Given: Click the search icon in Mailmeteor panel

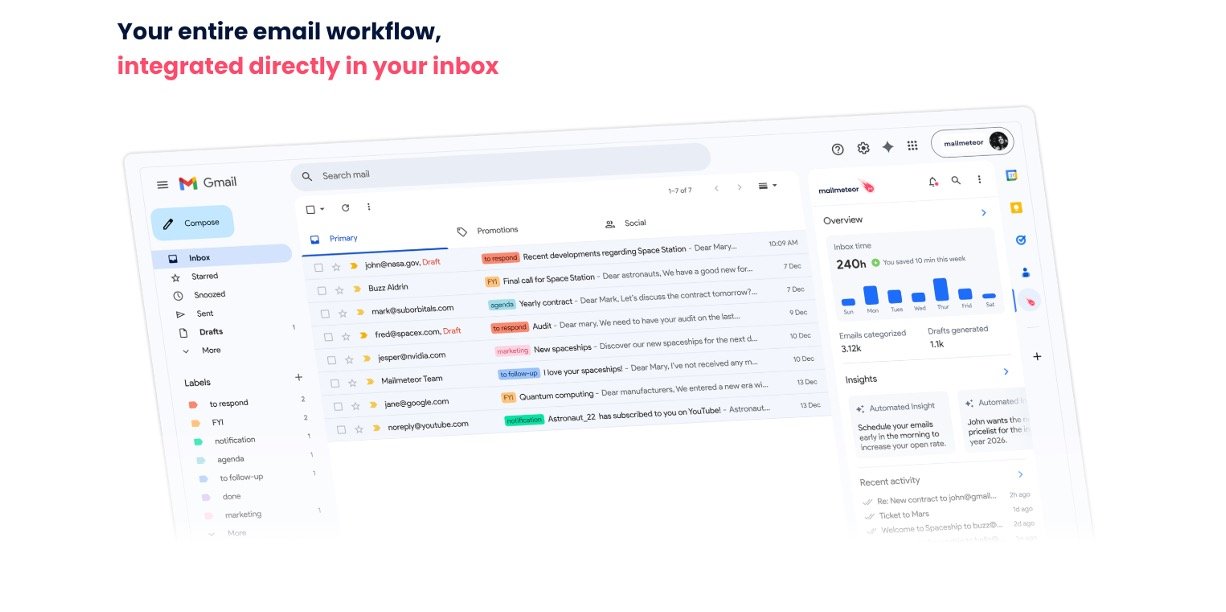Looking at the screenshot, I should [x=955, y=180].
